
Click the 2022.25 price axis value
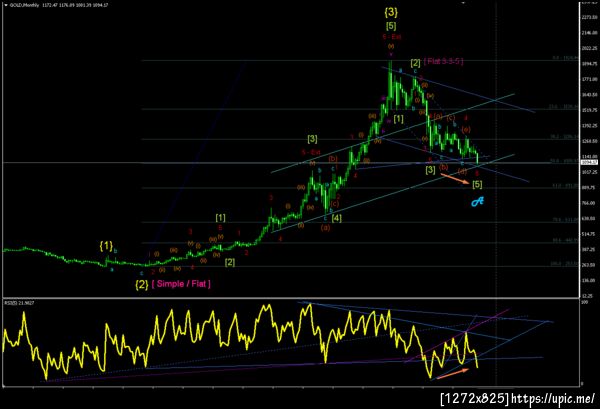click(x=589, y=48)
